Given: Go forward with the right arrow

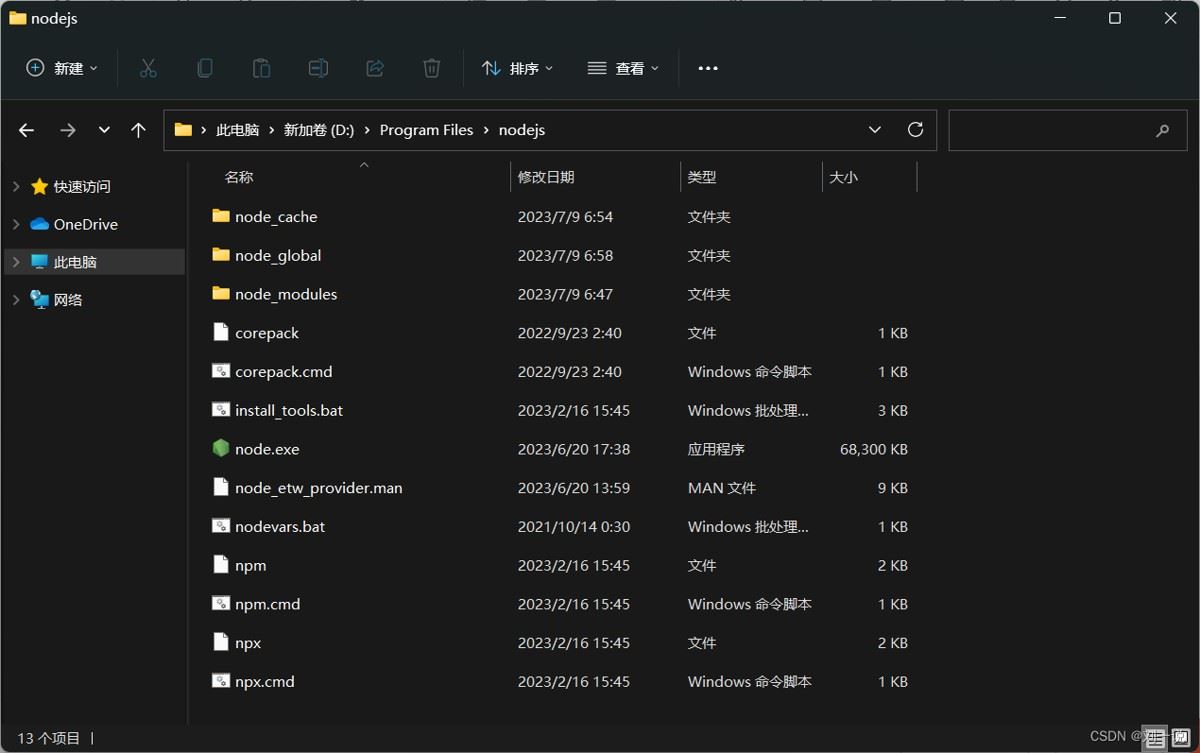Looking at the screenshot, I should pos(67,130).
